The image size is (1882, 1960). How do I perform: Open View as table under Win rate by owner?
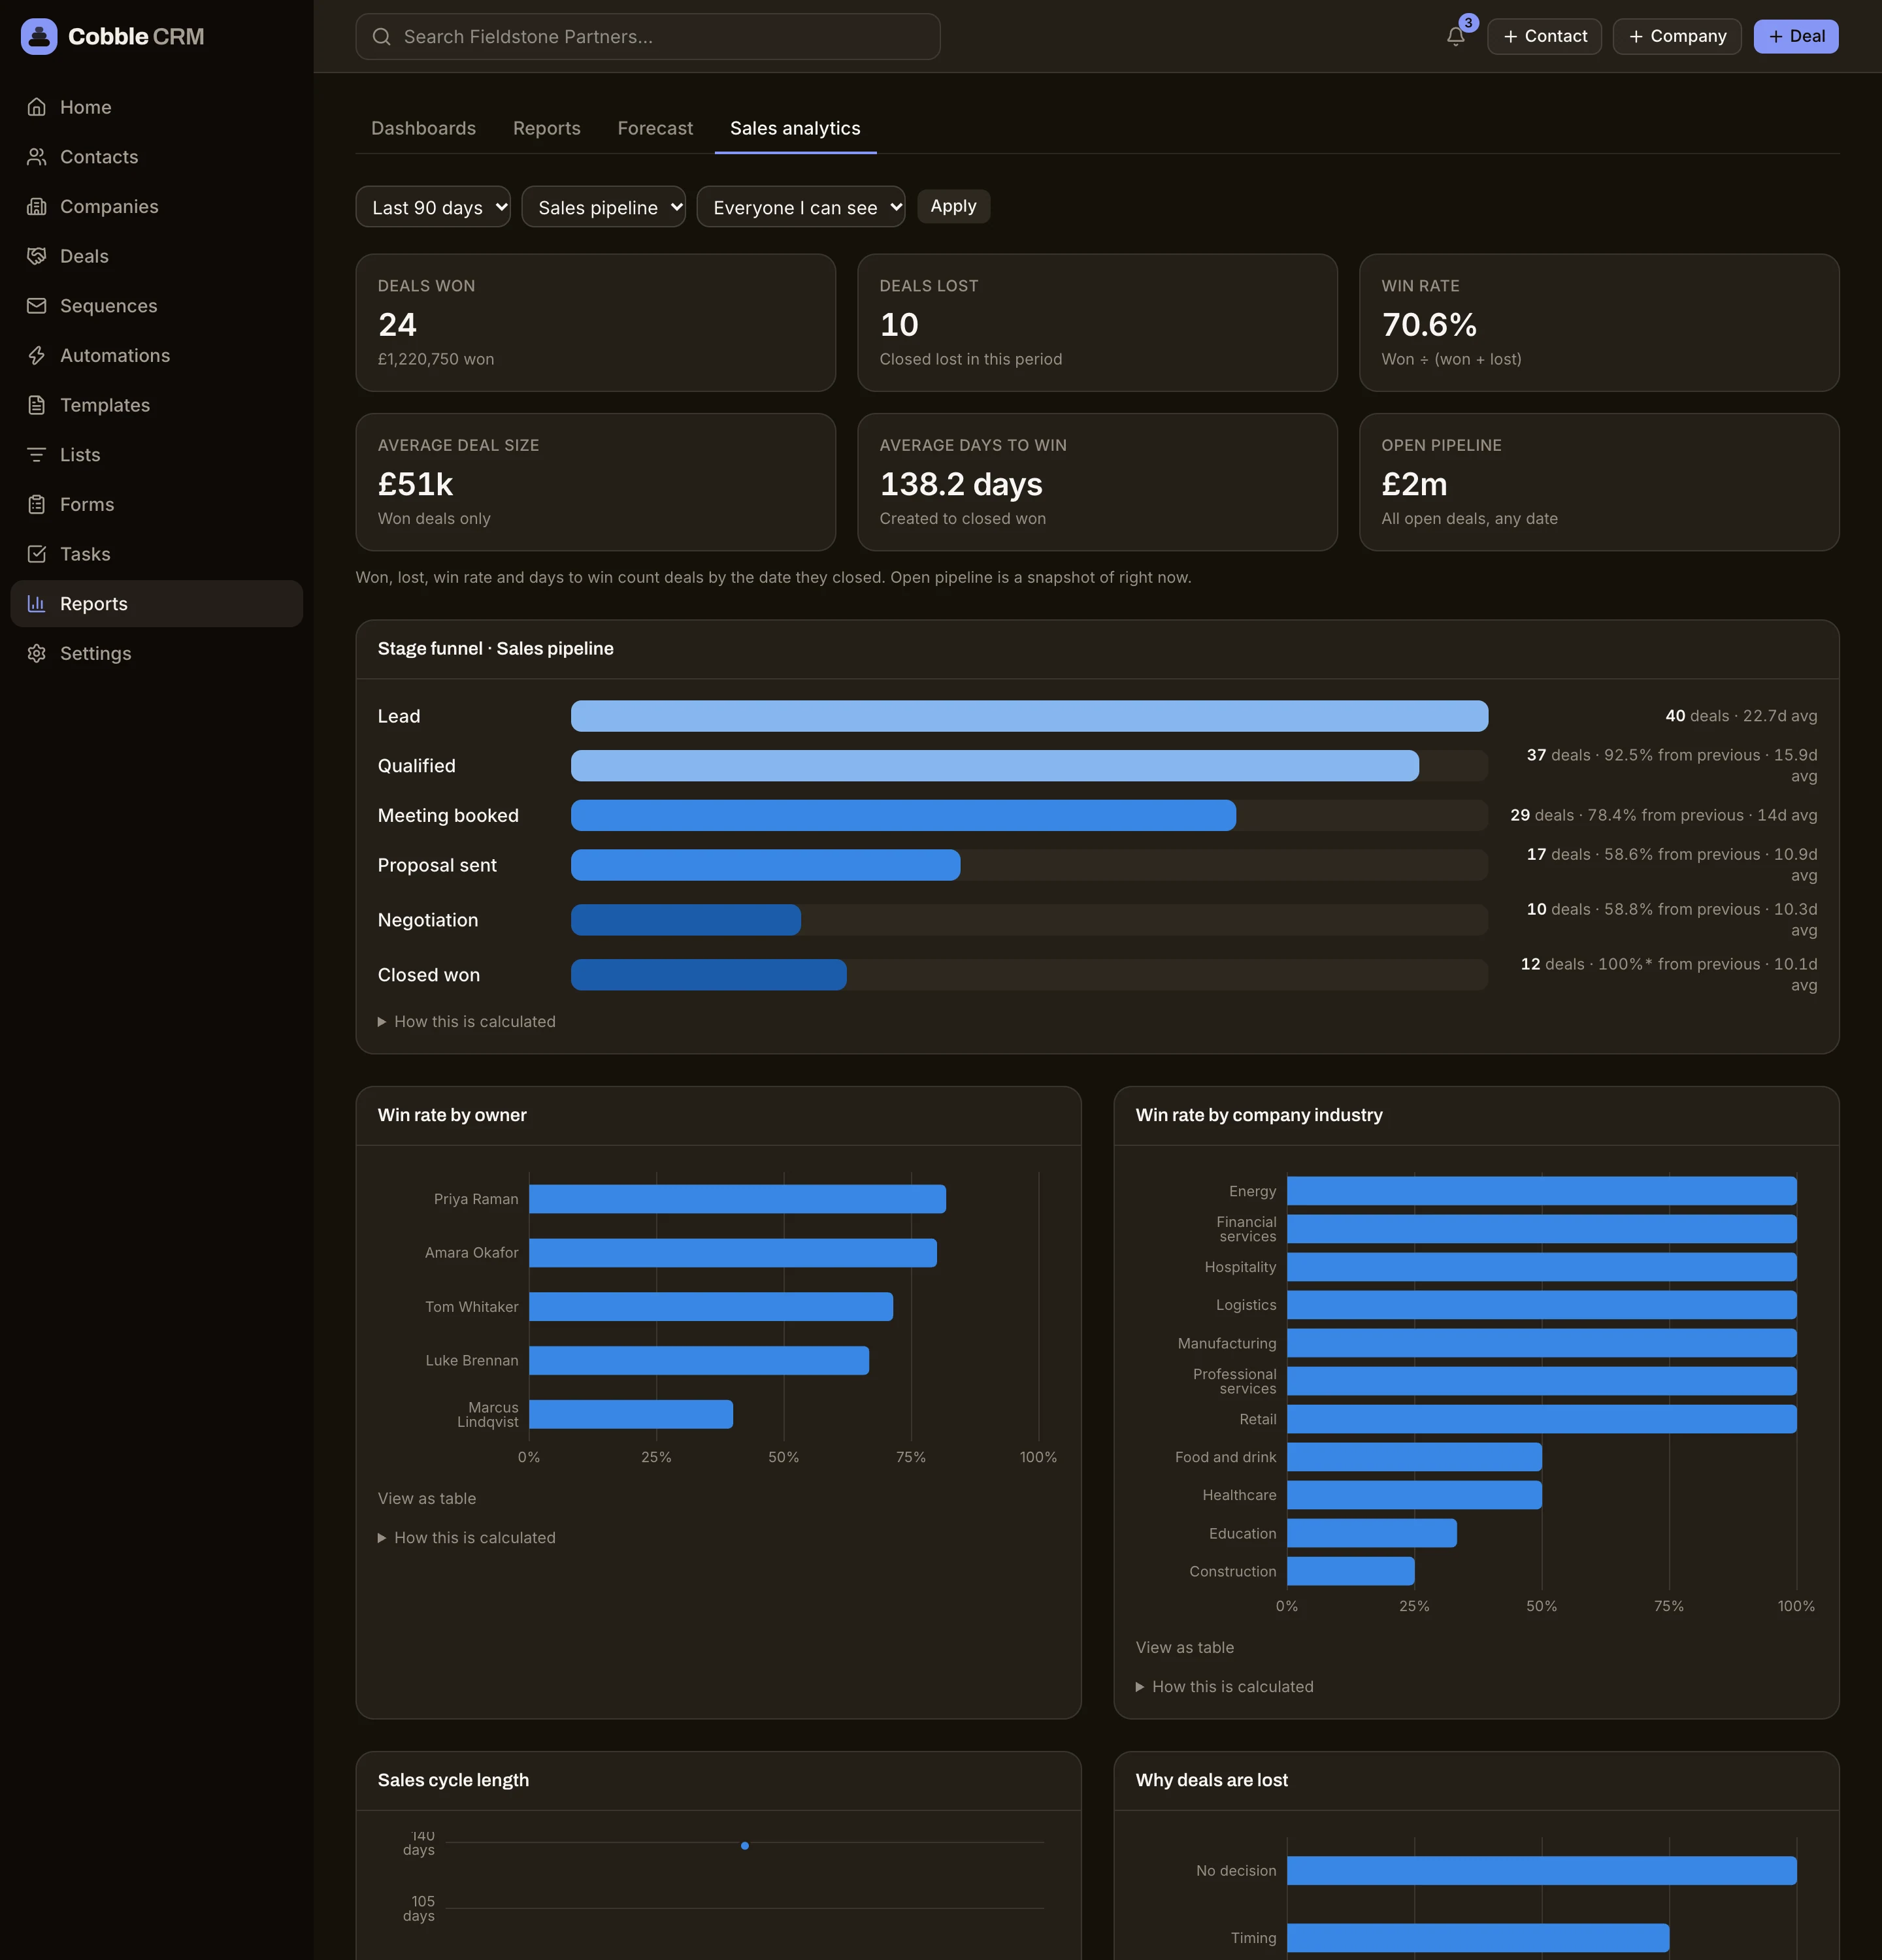tap(427, 1499)
